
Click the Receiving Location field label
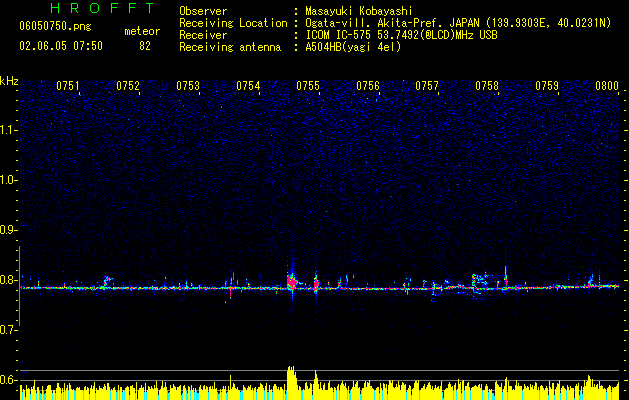coord(233,23)
